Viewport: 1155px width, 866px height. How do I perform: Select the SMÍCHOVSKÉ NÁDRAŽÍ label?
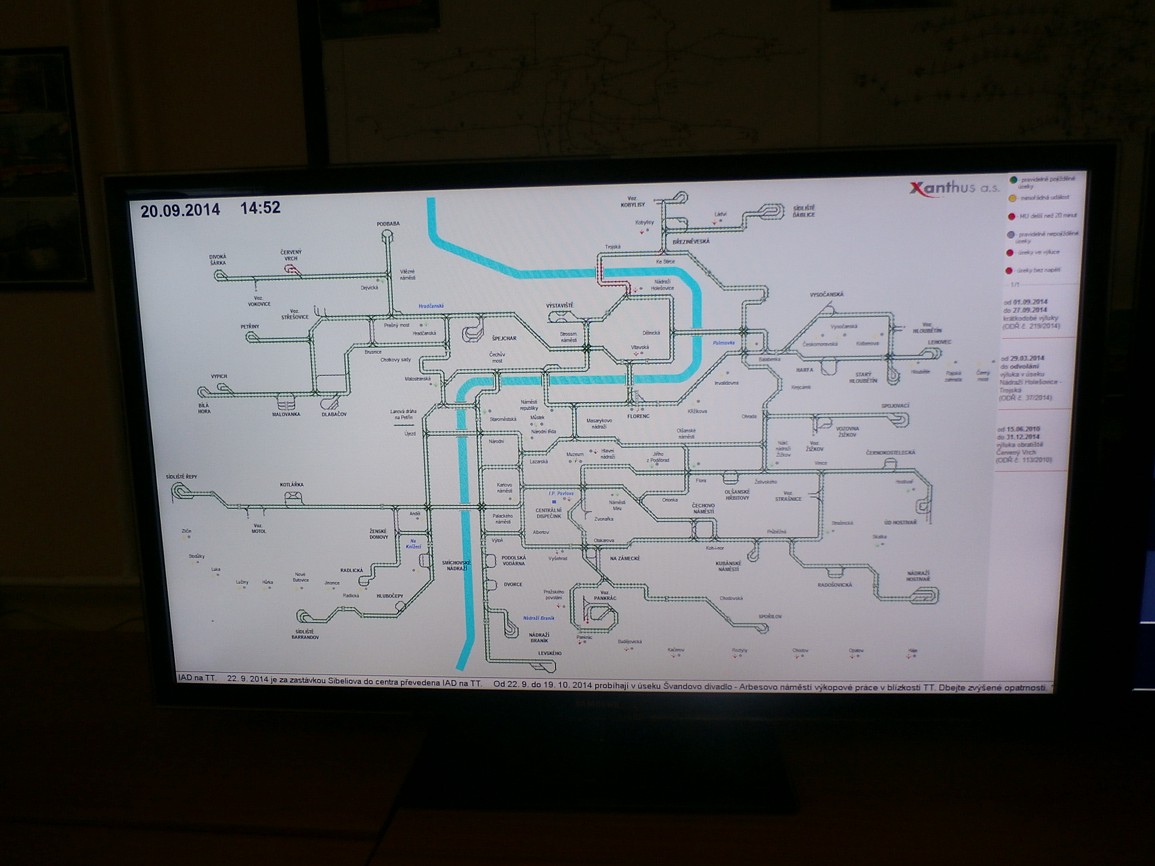pyautogui.click(x=456, y=565)
